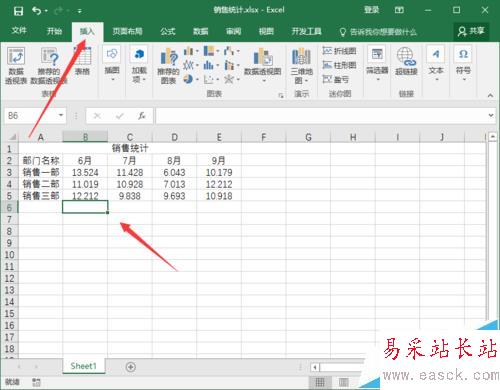Click the Select All corner triangle
Image resolution: width=500 pixels, height=390 pixels.
(x=12, y=137)
